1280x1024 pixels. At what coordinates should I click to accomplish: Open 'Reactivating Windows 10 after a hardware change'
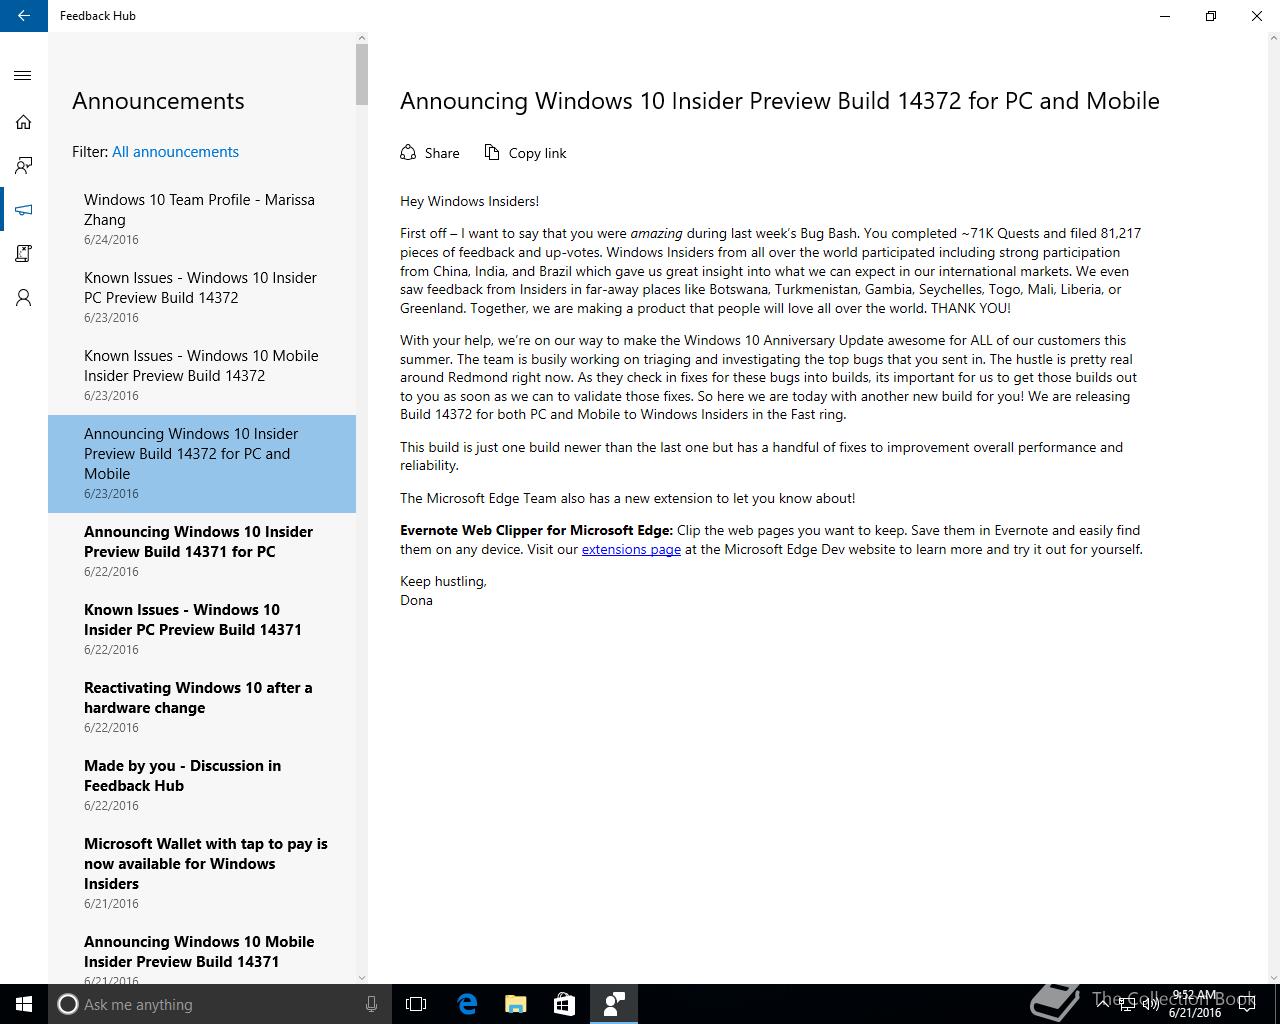[202, 708]
